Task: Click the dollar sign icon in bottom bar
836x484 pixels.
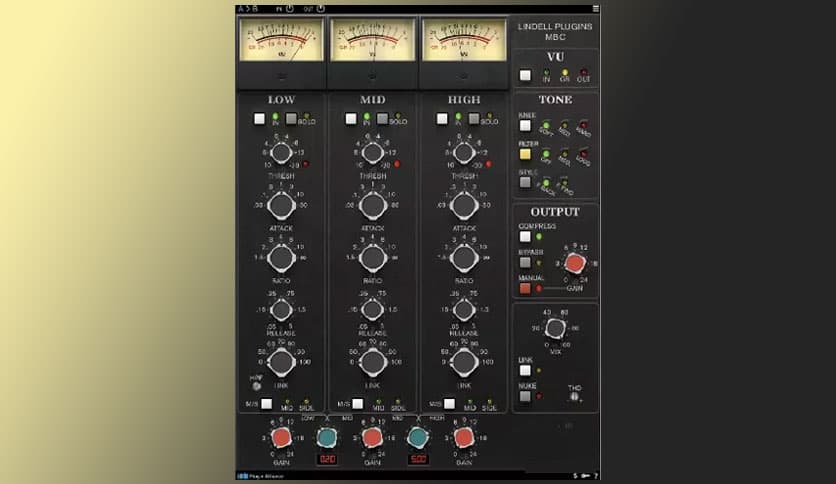Action: pos(575,476)
